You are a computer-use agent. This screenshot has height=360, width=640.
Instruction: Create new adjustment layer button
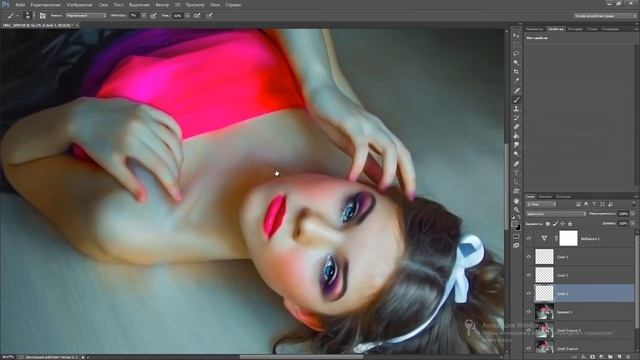(x=601, y=357)
